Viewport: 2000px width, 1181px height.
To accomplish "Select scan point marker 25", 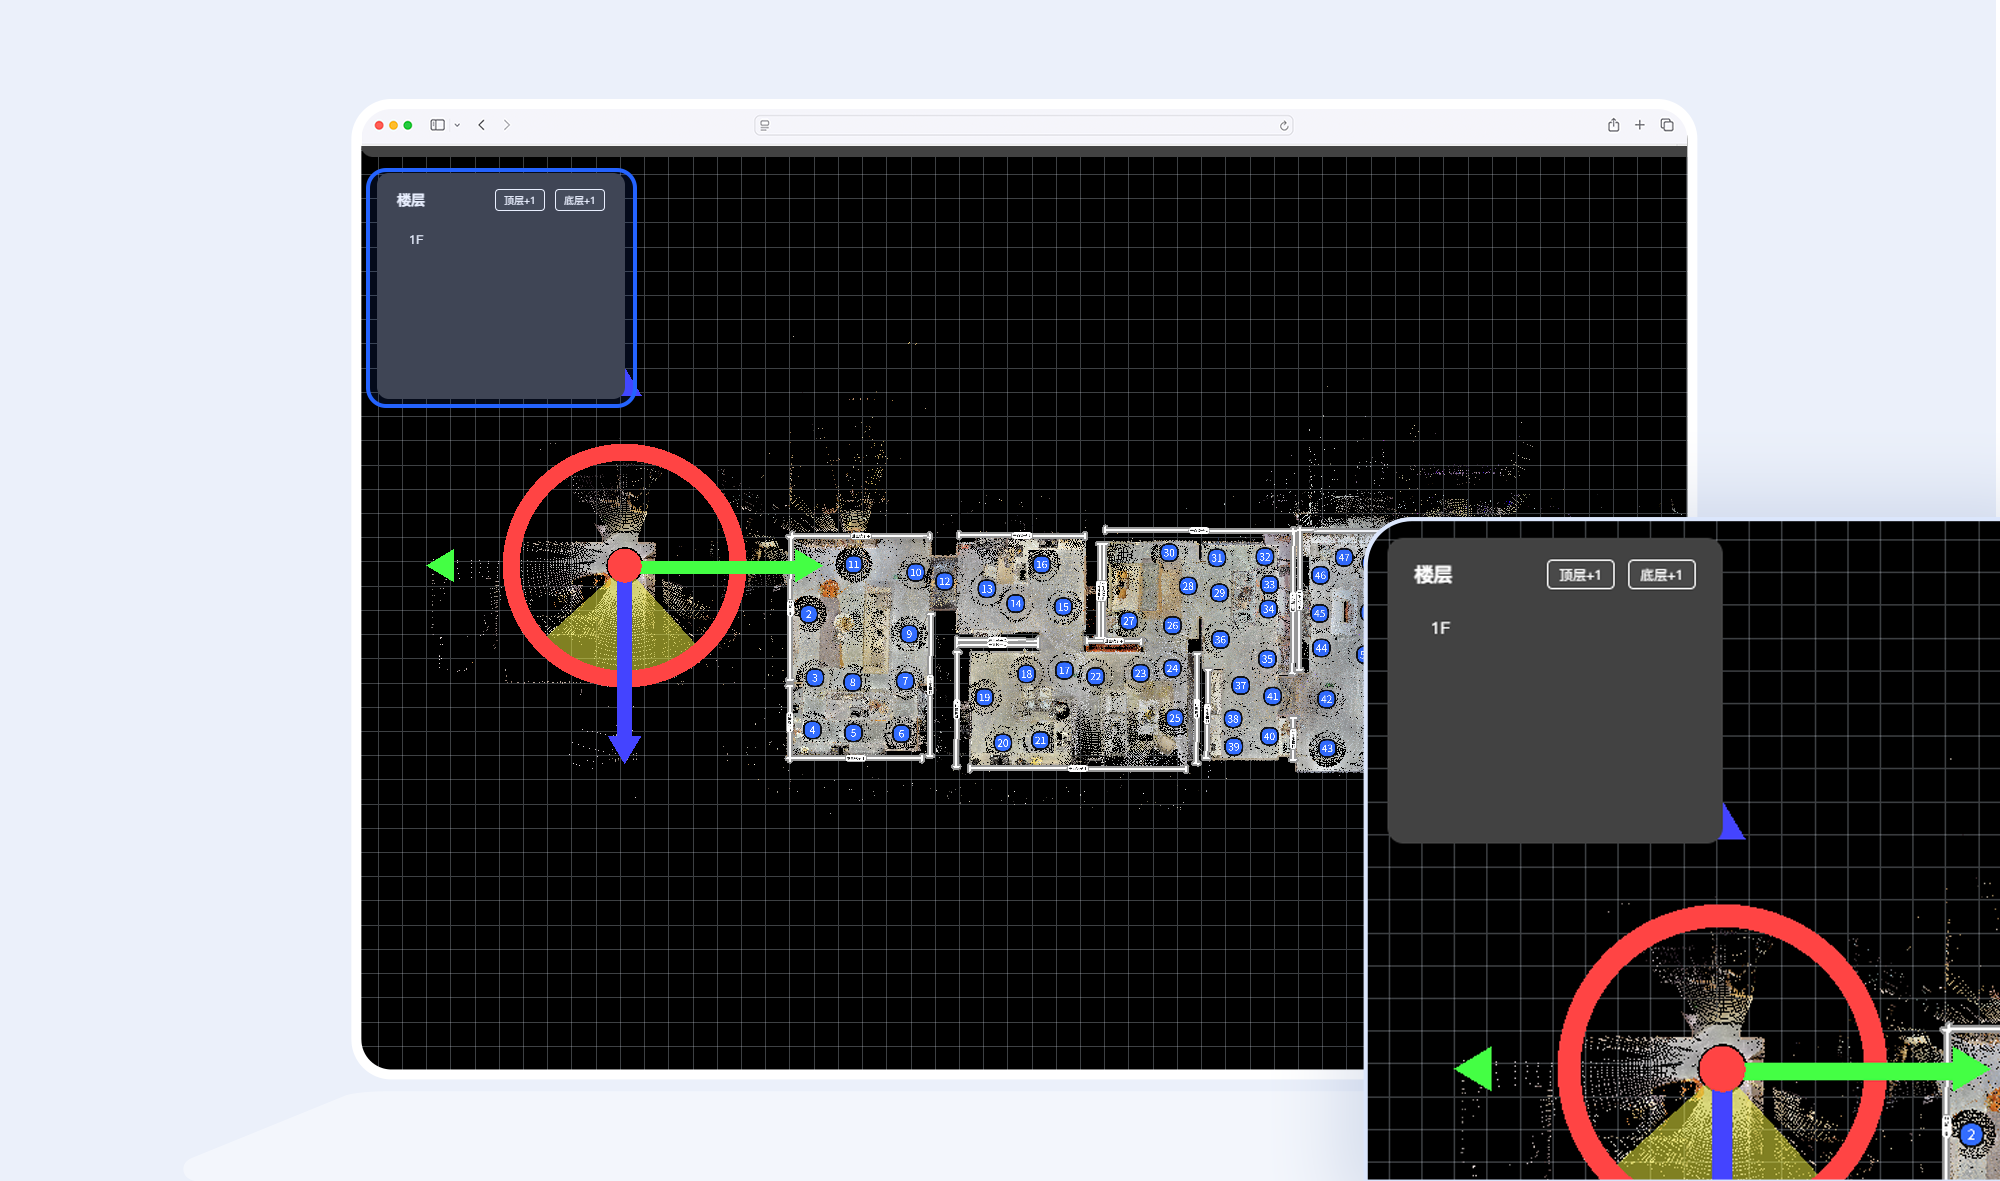I will coord(1175,718).
